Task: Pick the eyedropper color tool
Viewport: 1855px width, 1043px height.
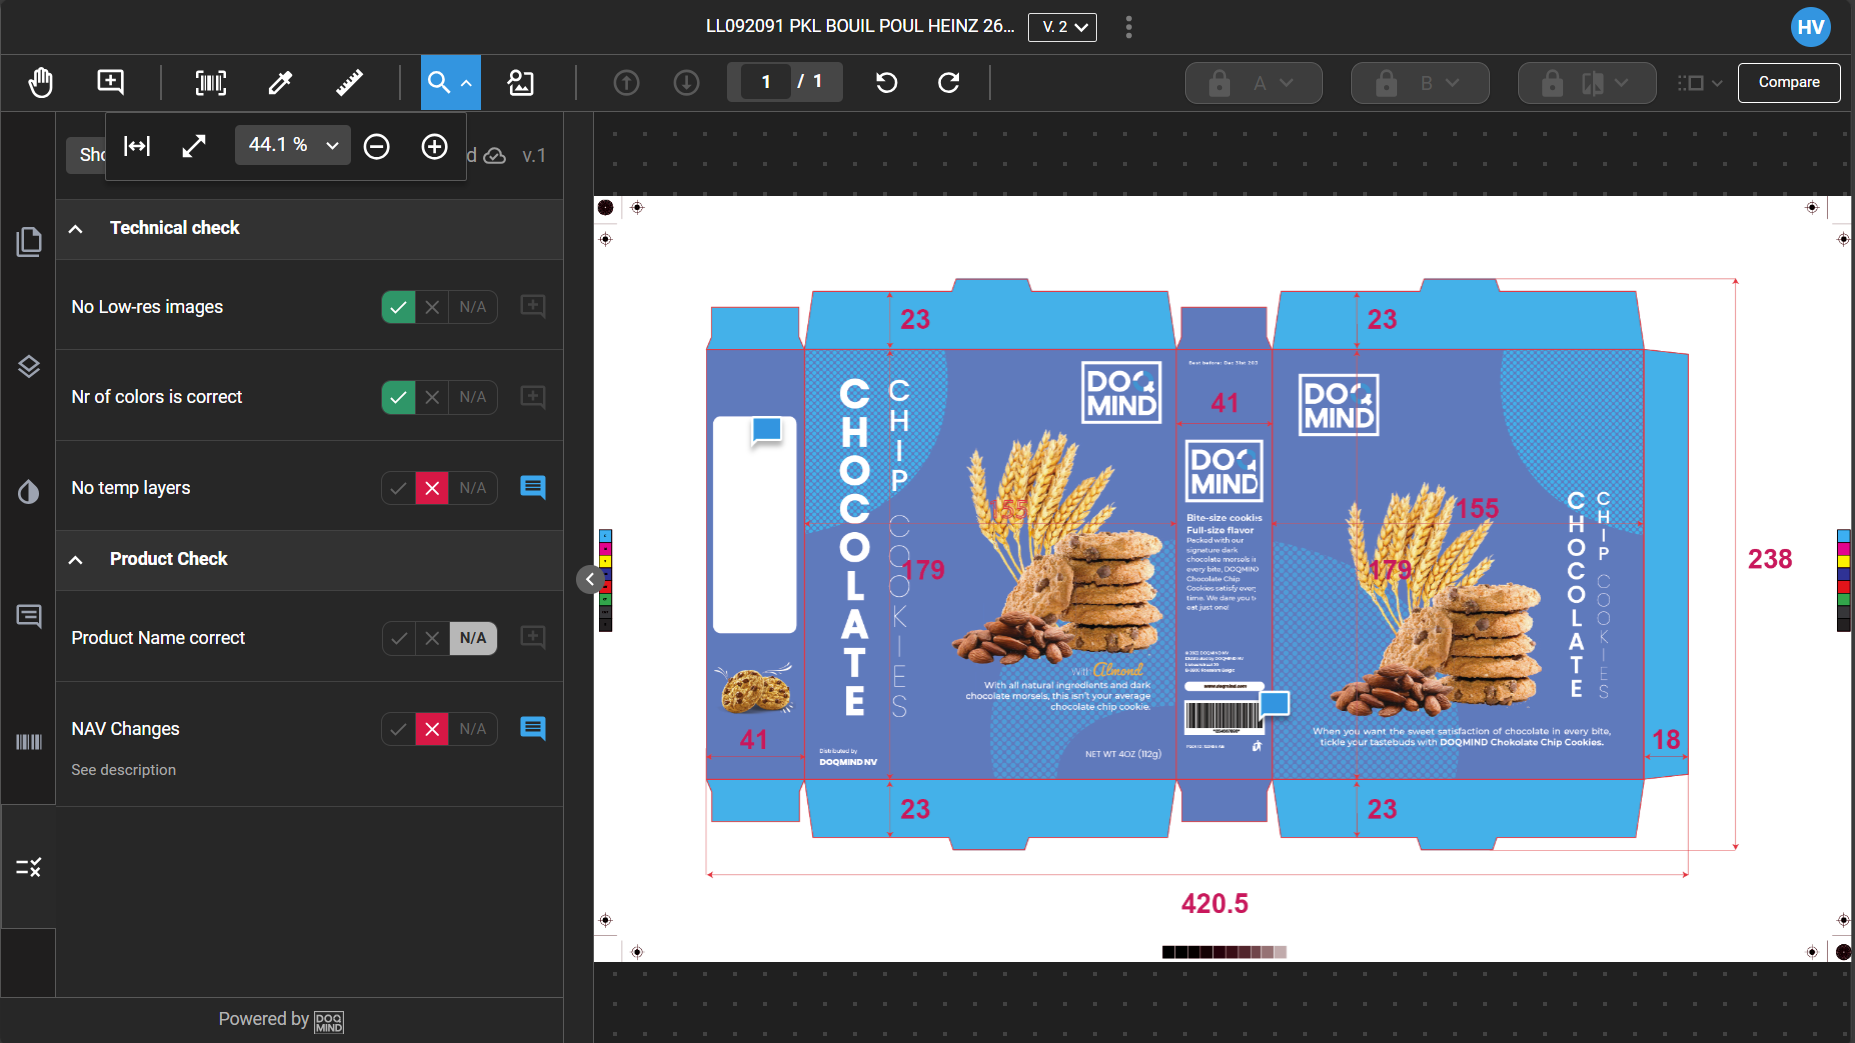Action: tap(280, 82)
